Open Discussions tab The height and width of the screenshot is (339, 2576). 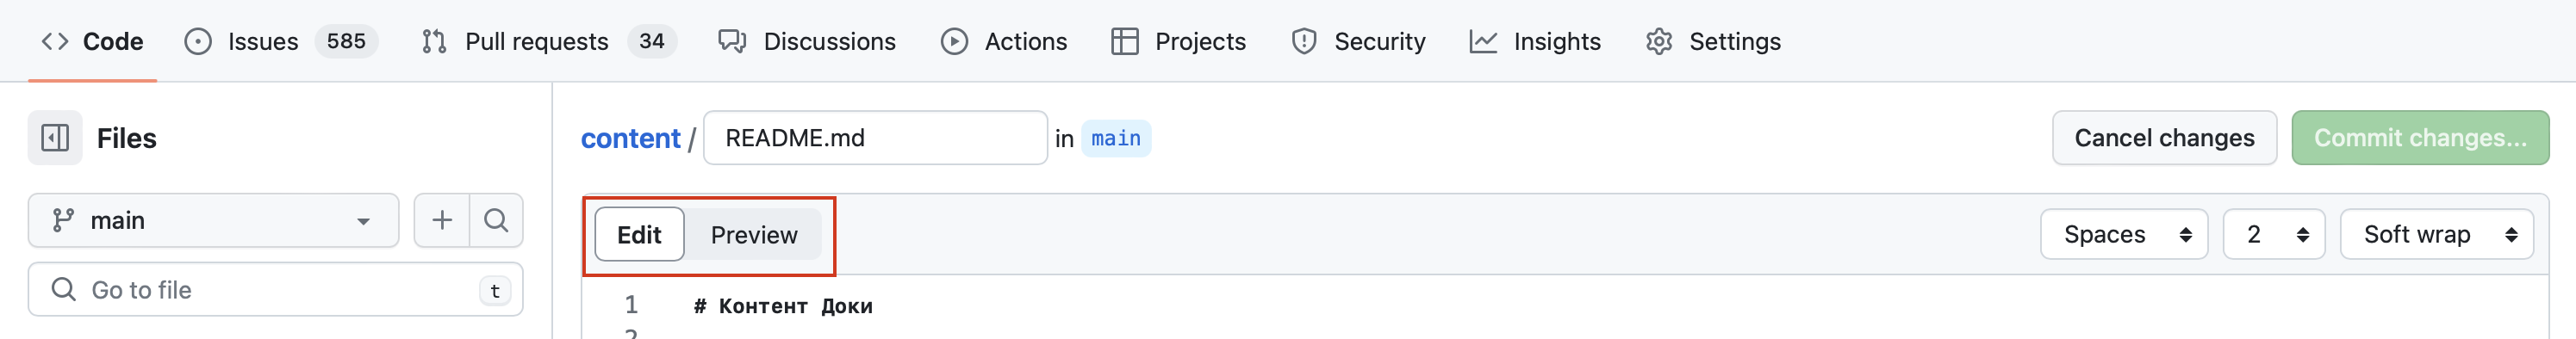pos(807,41)
